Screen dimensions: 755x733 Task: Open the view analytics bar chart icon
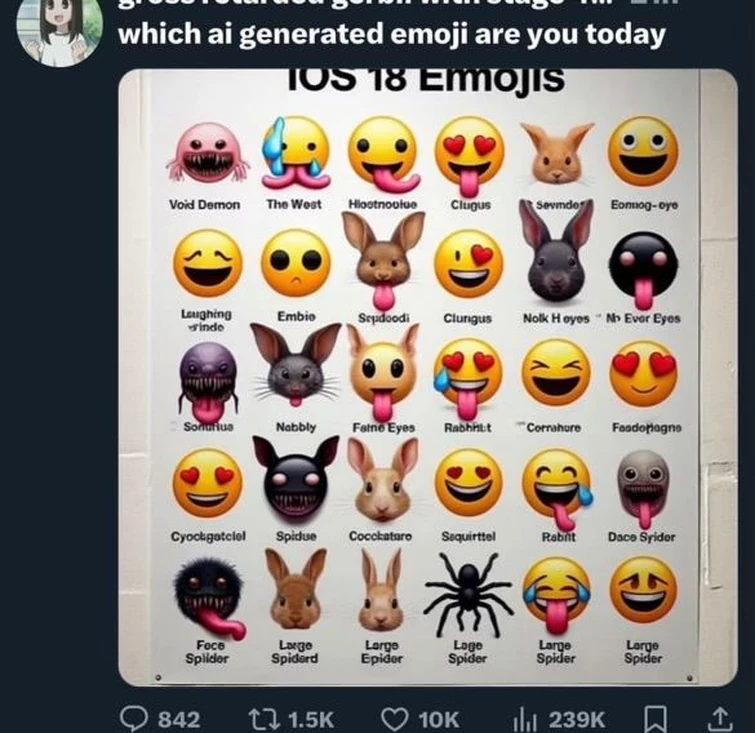tap(525, 718)
